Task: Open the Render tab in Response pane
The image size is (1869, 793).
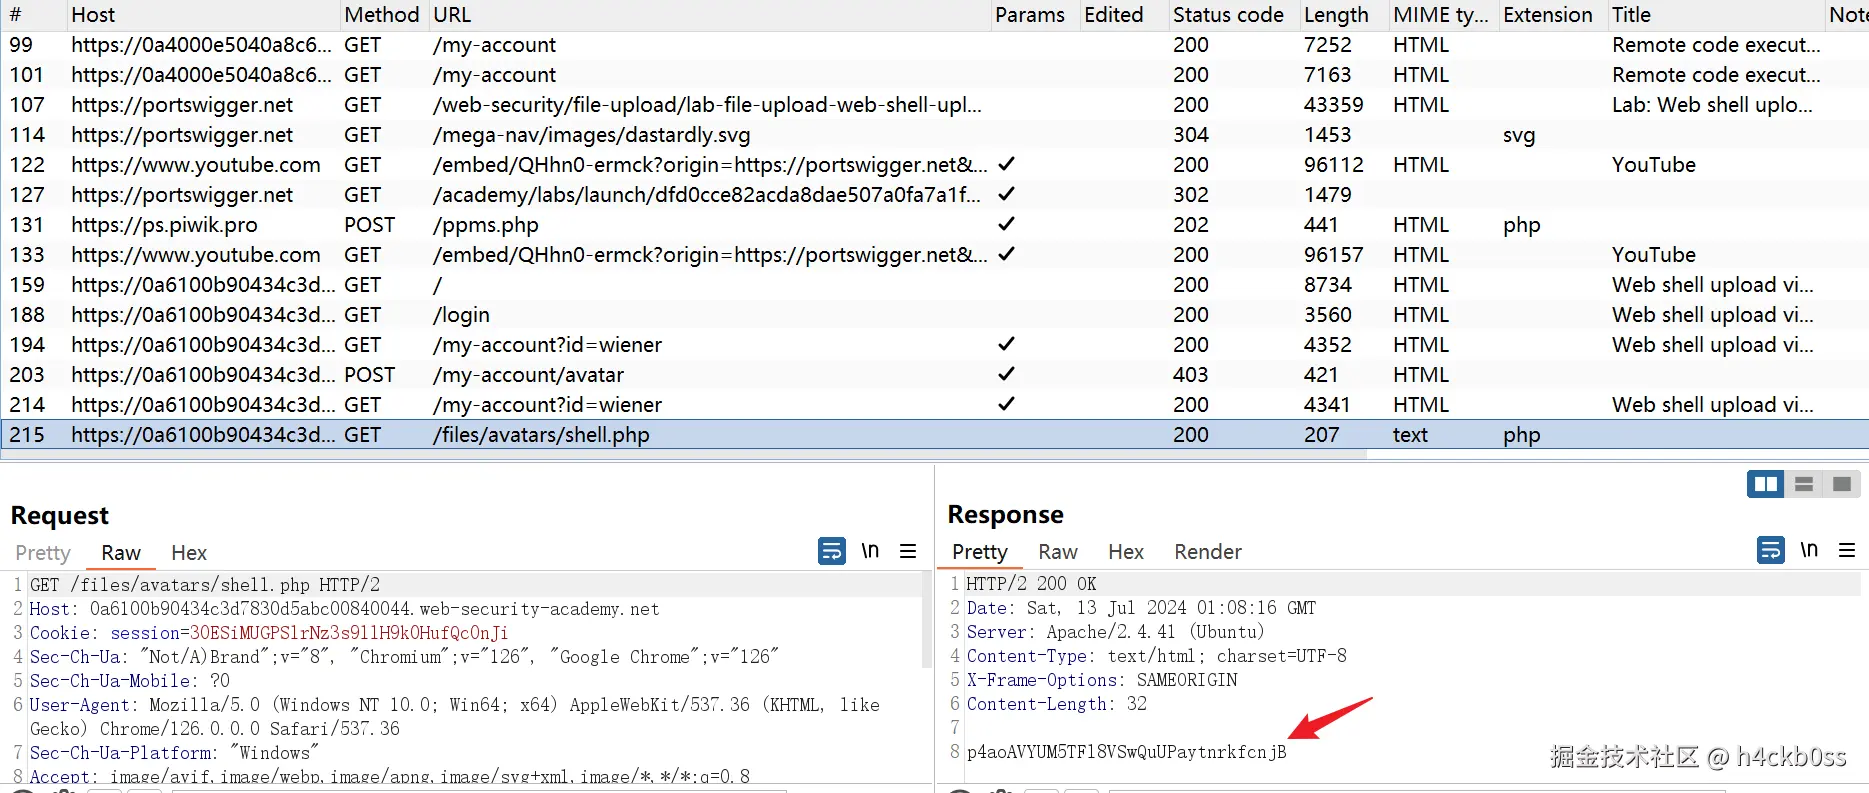Action: coord(1208,552)
